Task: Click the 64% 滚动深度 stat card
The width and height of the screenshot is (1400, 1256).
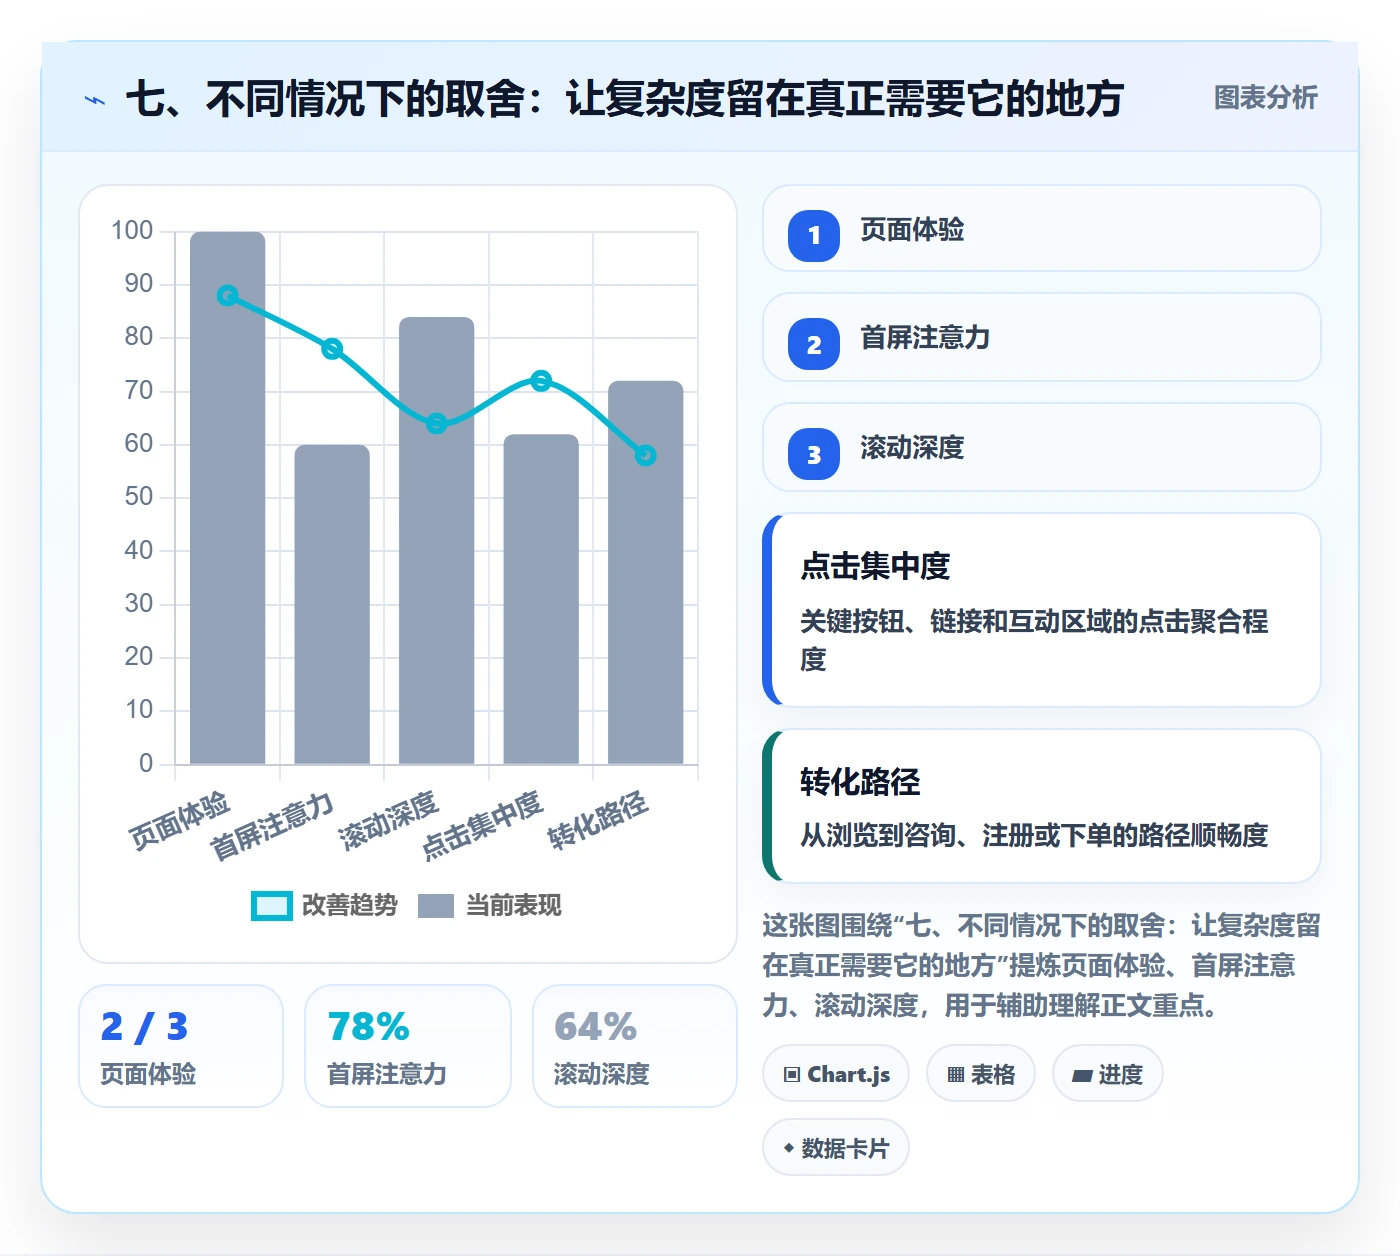Action: (635, 1046)
